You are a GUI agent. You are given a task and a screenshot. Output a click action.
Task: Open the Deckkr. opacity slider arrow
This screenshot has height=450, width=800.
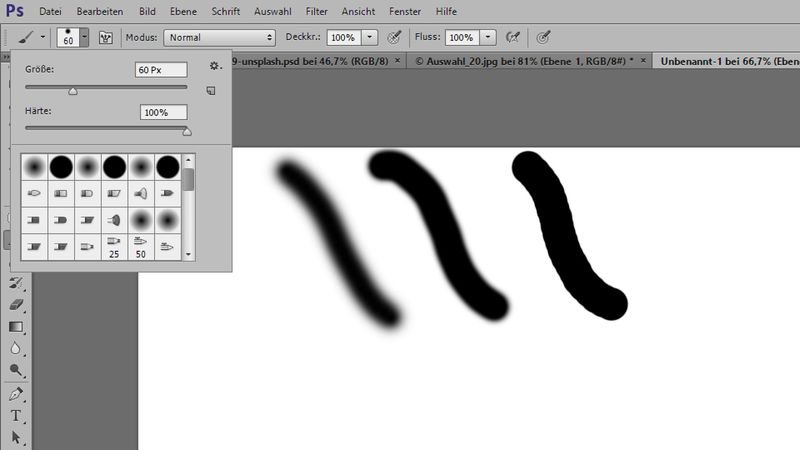[x=370, y=37]
